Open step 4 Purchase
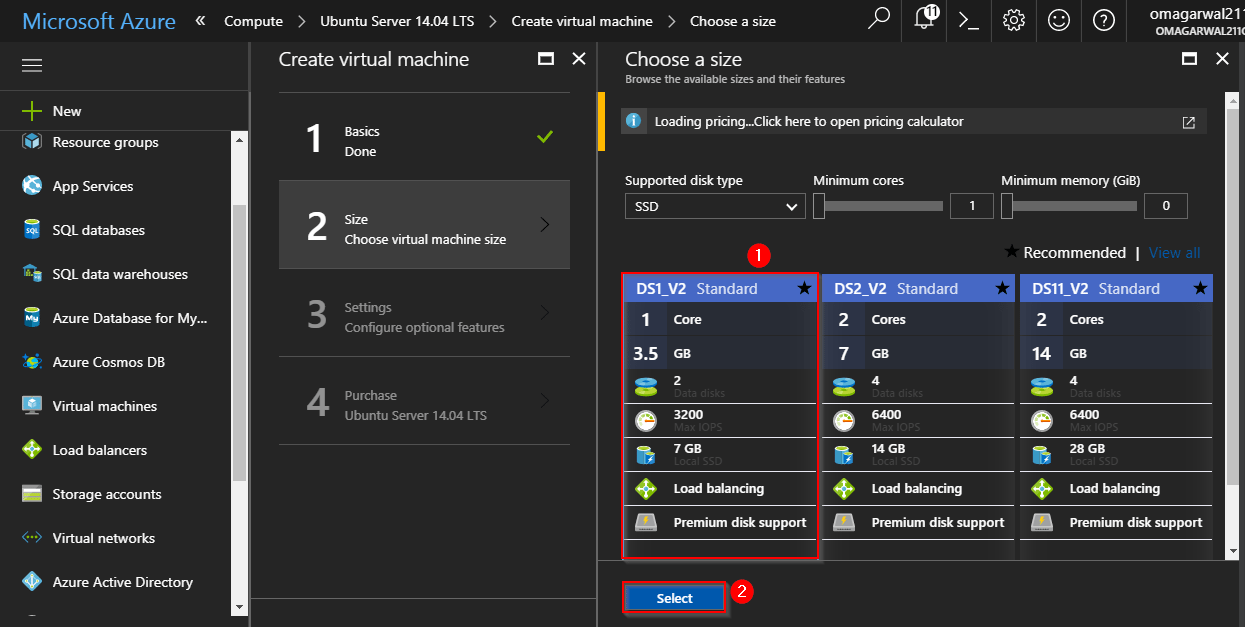 424,401
